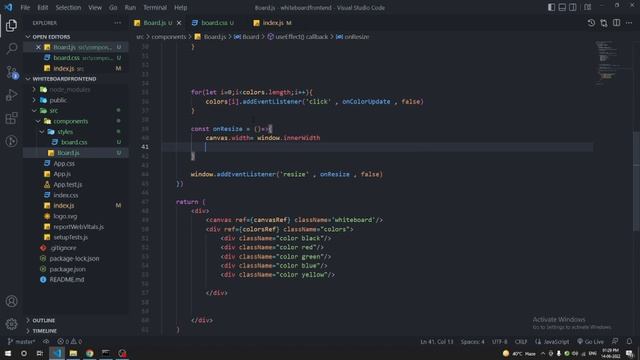
Task: Open App.css in the explorer
Action: (x=76, y=163)
